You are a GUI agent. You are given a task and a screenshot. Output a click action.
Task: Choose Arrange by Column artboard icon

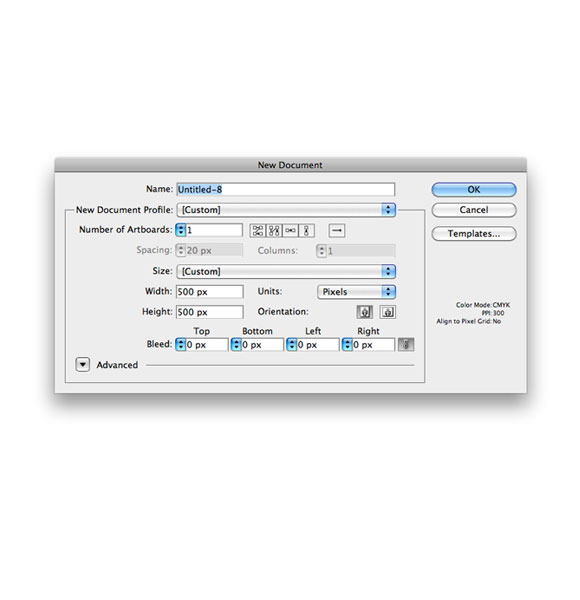click(x=306, y=230)
